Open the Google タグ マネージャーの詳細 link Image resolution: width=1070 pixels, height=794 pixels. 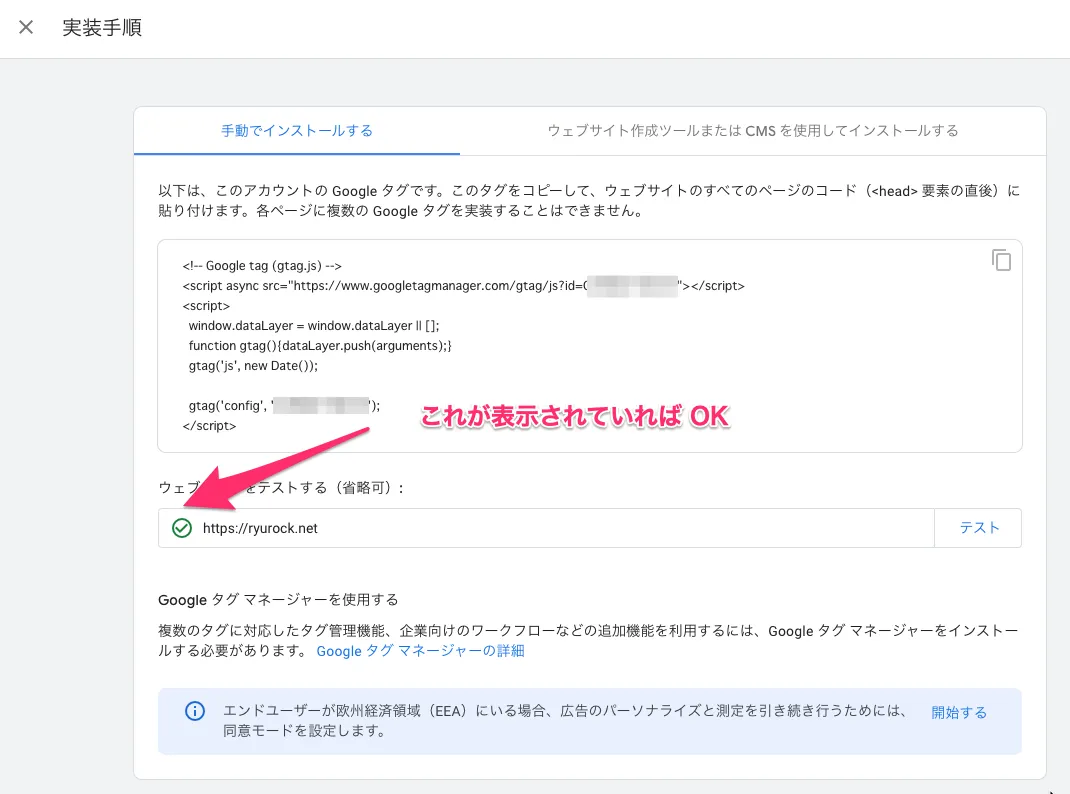(420, 651)
